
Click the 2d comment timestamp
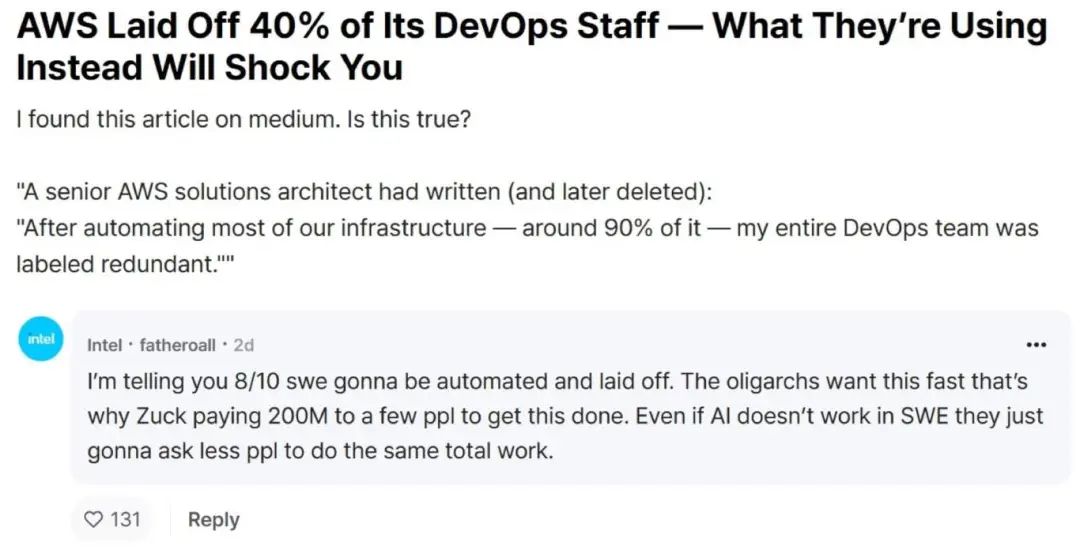tap(244, 345)
